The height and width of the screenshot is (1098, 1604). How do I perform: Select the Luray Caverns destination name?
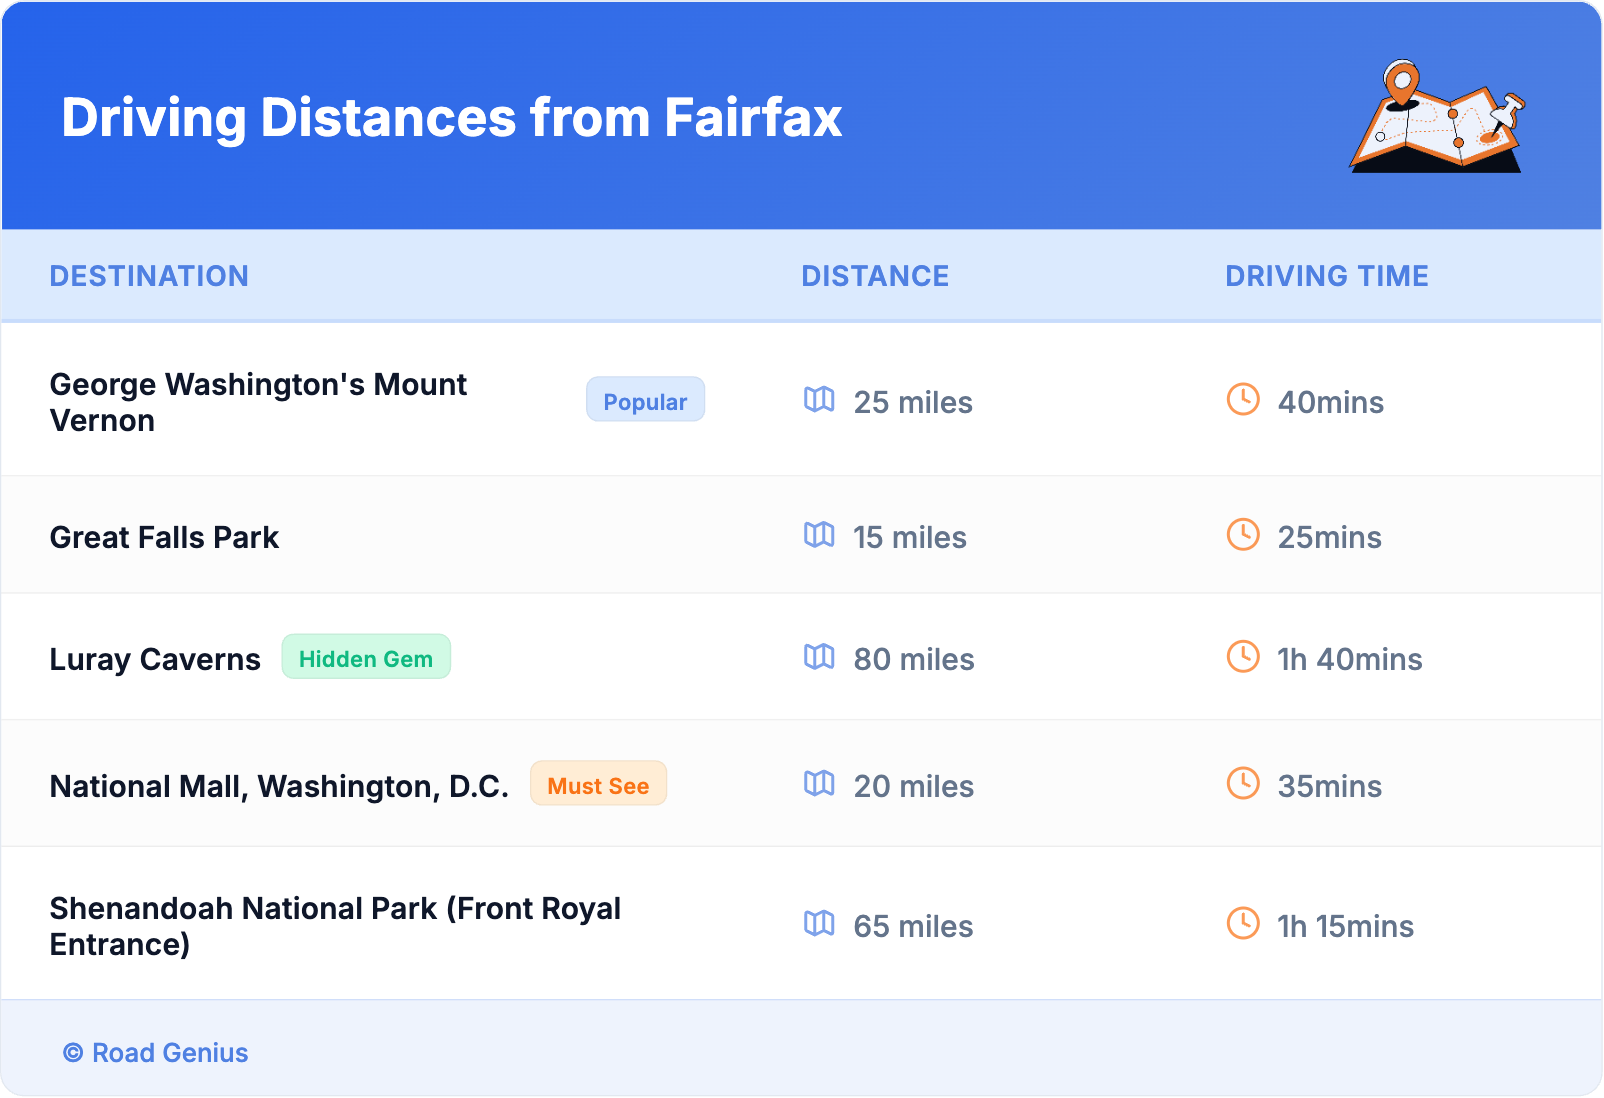click(x=155, y=660)
